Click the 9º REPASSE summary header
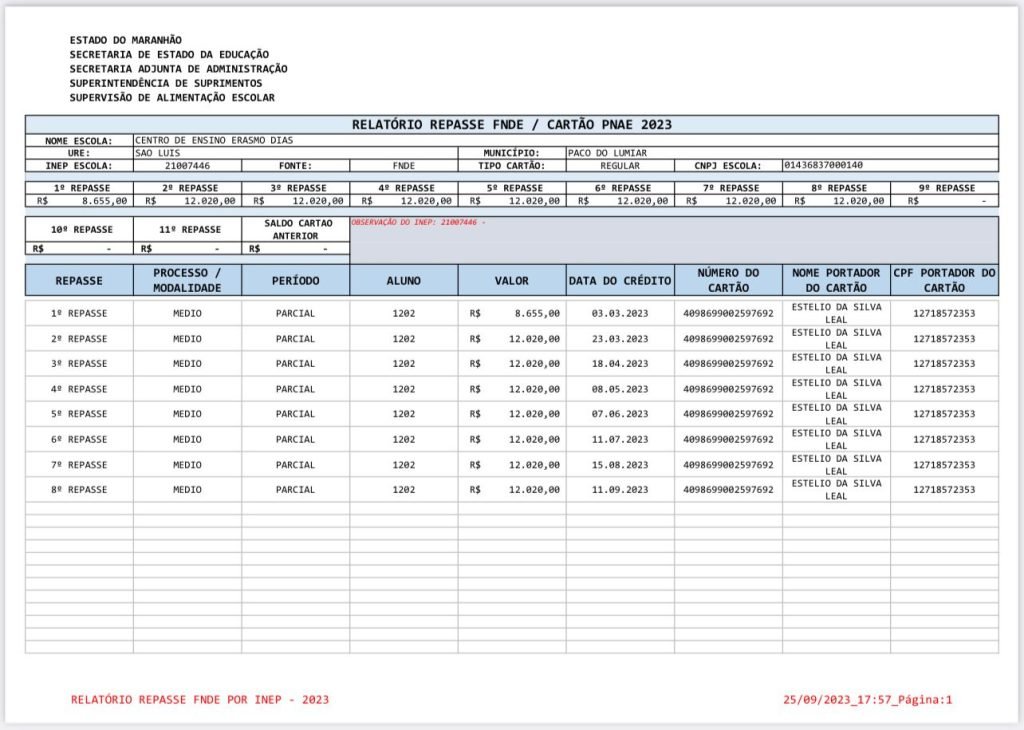 pos(943,188)
